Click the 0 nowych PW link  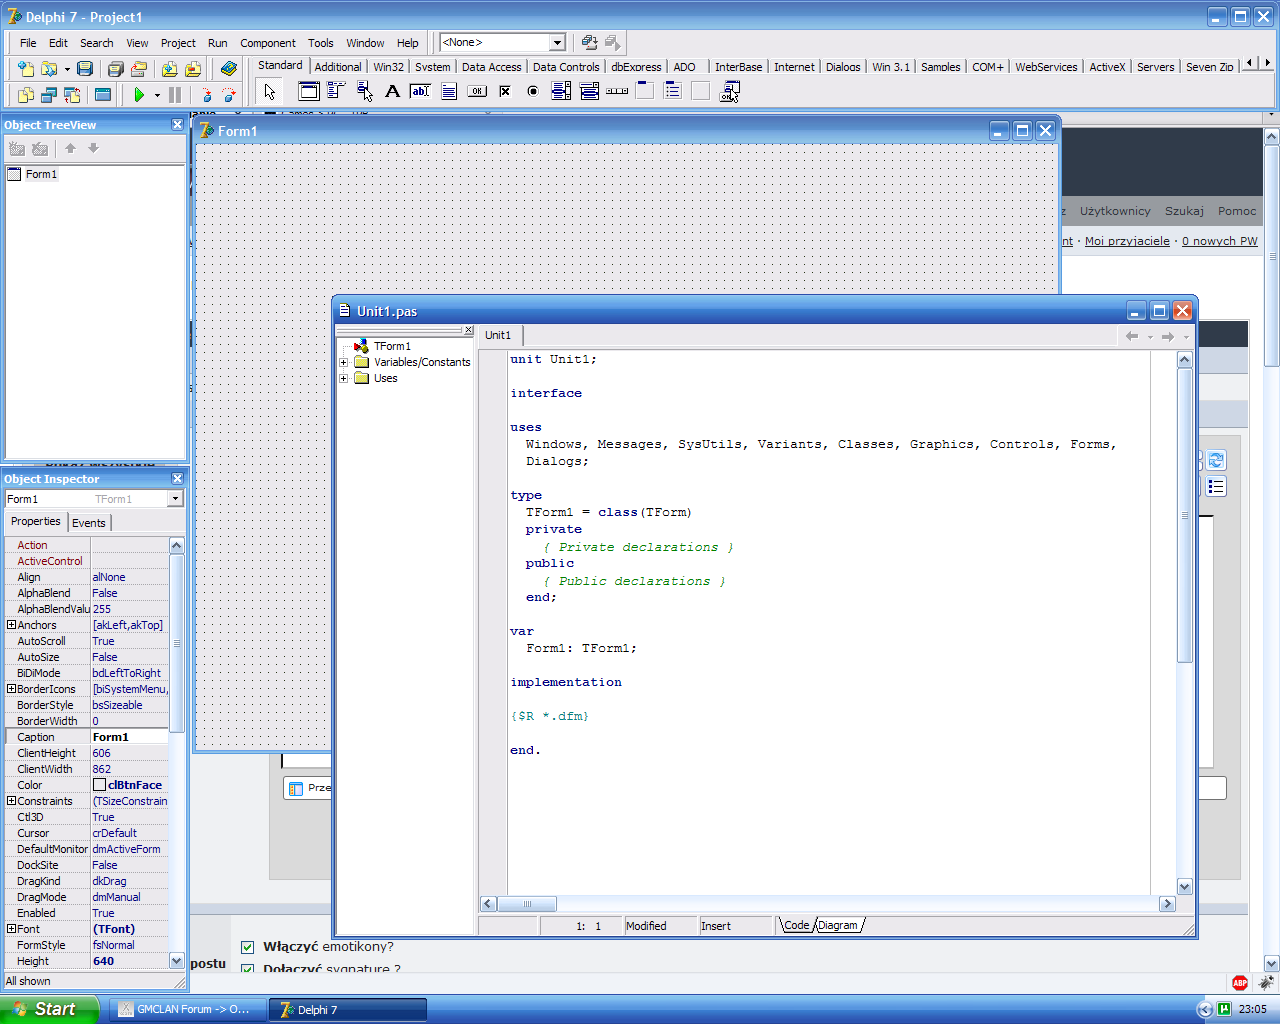click(x=1219, y=241)
